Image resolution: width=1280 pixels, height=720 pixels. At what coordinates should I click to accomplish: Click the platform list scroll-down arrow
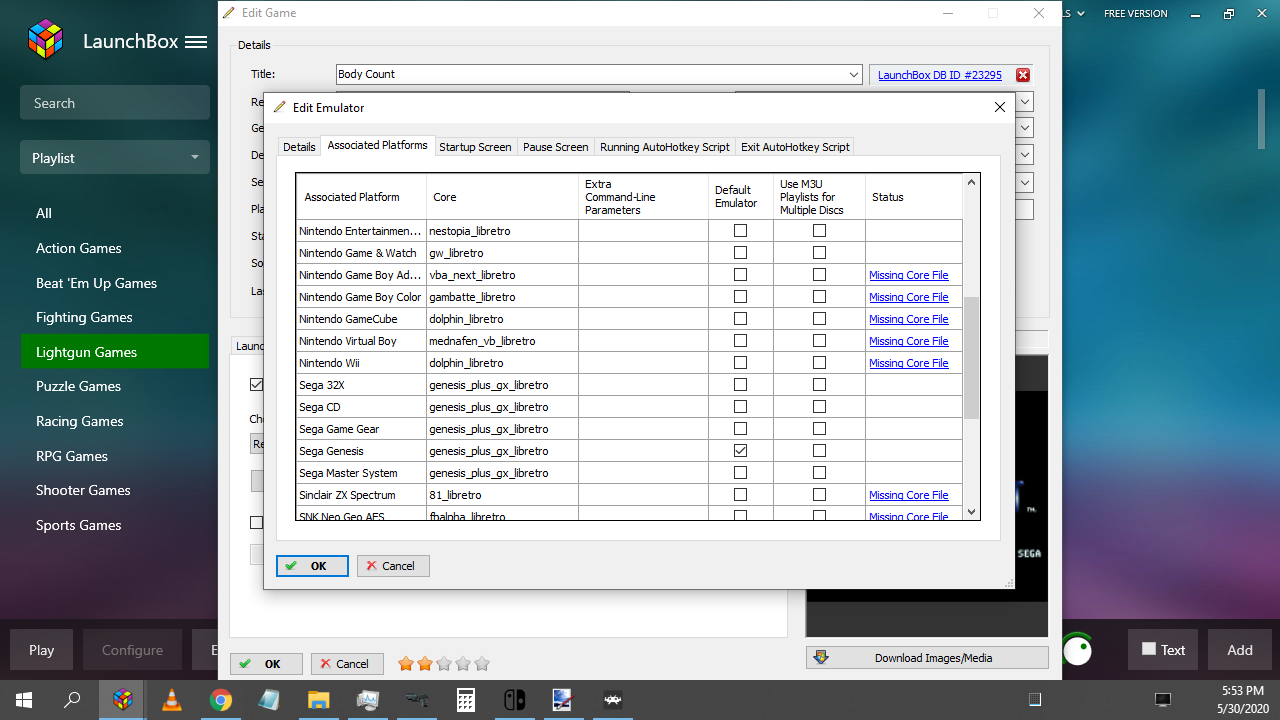coord(971,511)
